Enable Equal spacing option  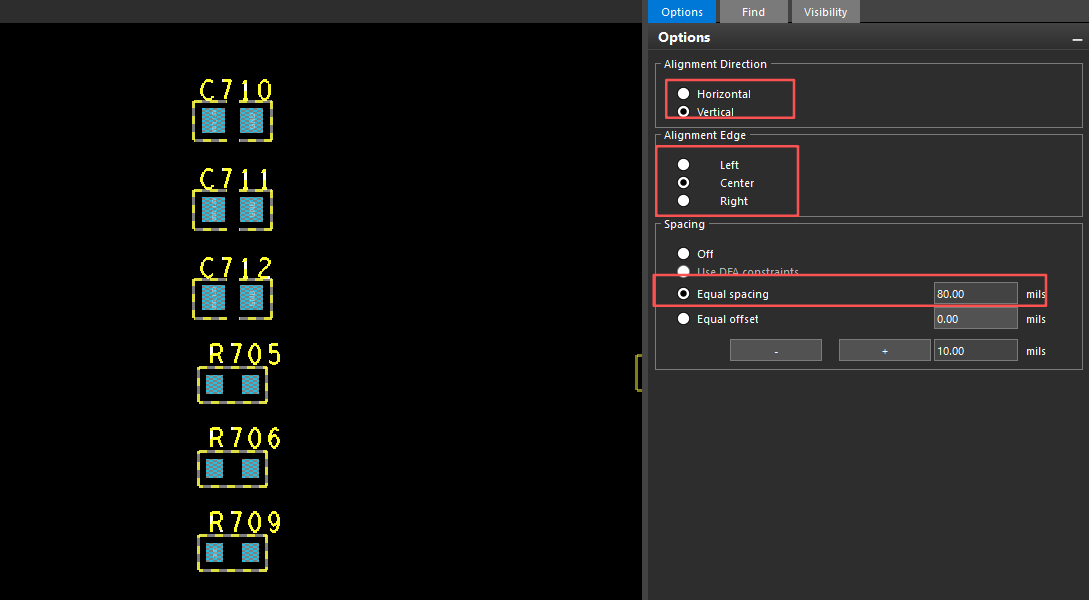pyautogui.click(x=684, y=294)
